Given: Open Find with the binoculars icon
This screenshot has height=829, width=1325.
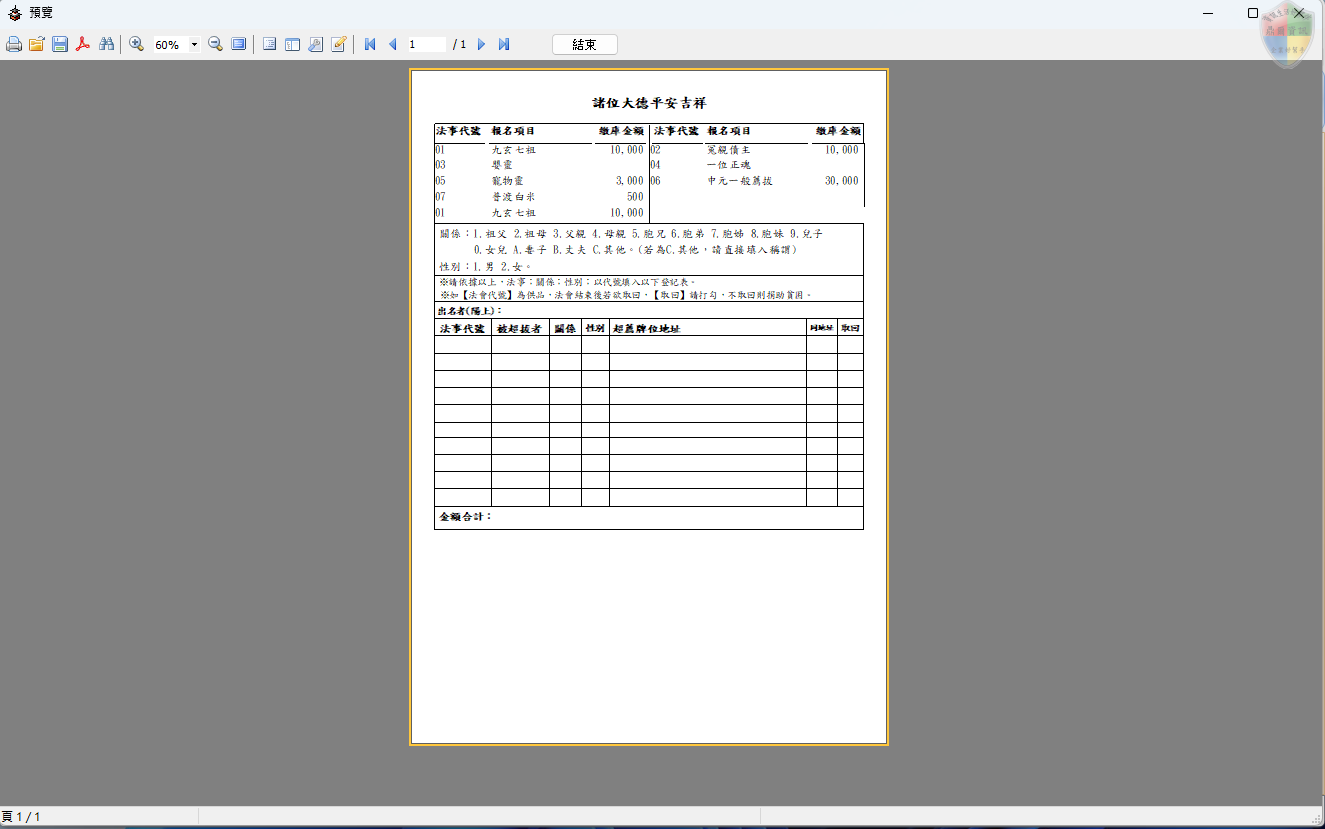Looking at the screenshot, I should 106,45.
